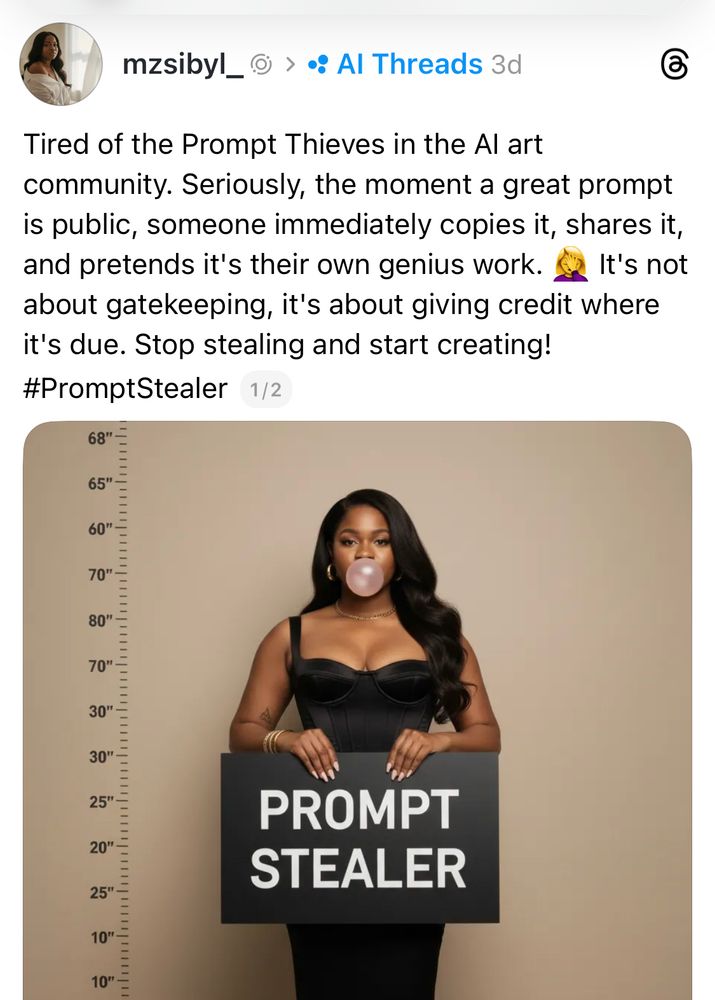Open the #PromptStealer hashtag
The image size is (715, 1000).
125,388
